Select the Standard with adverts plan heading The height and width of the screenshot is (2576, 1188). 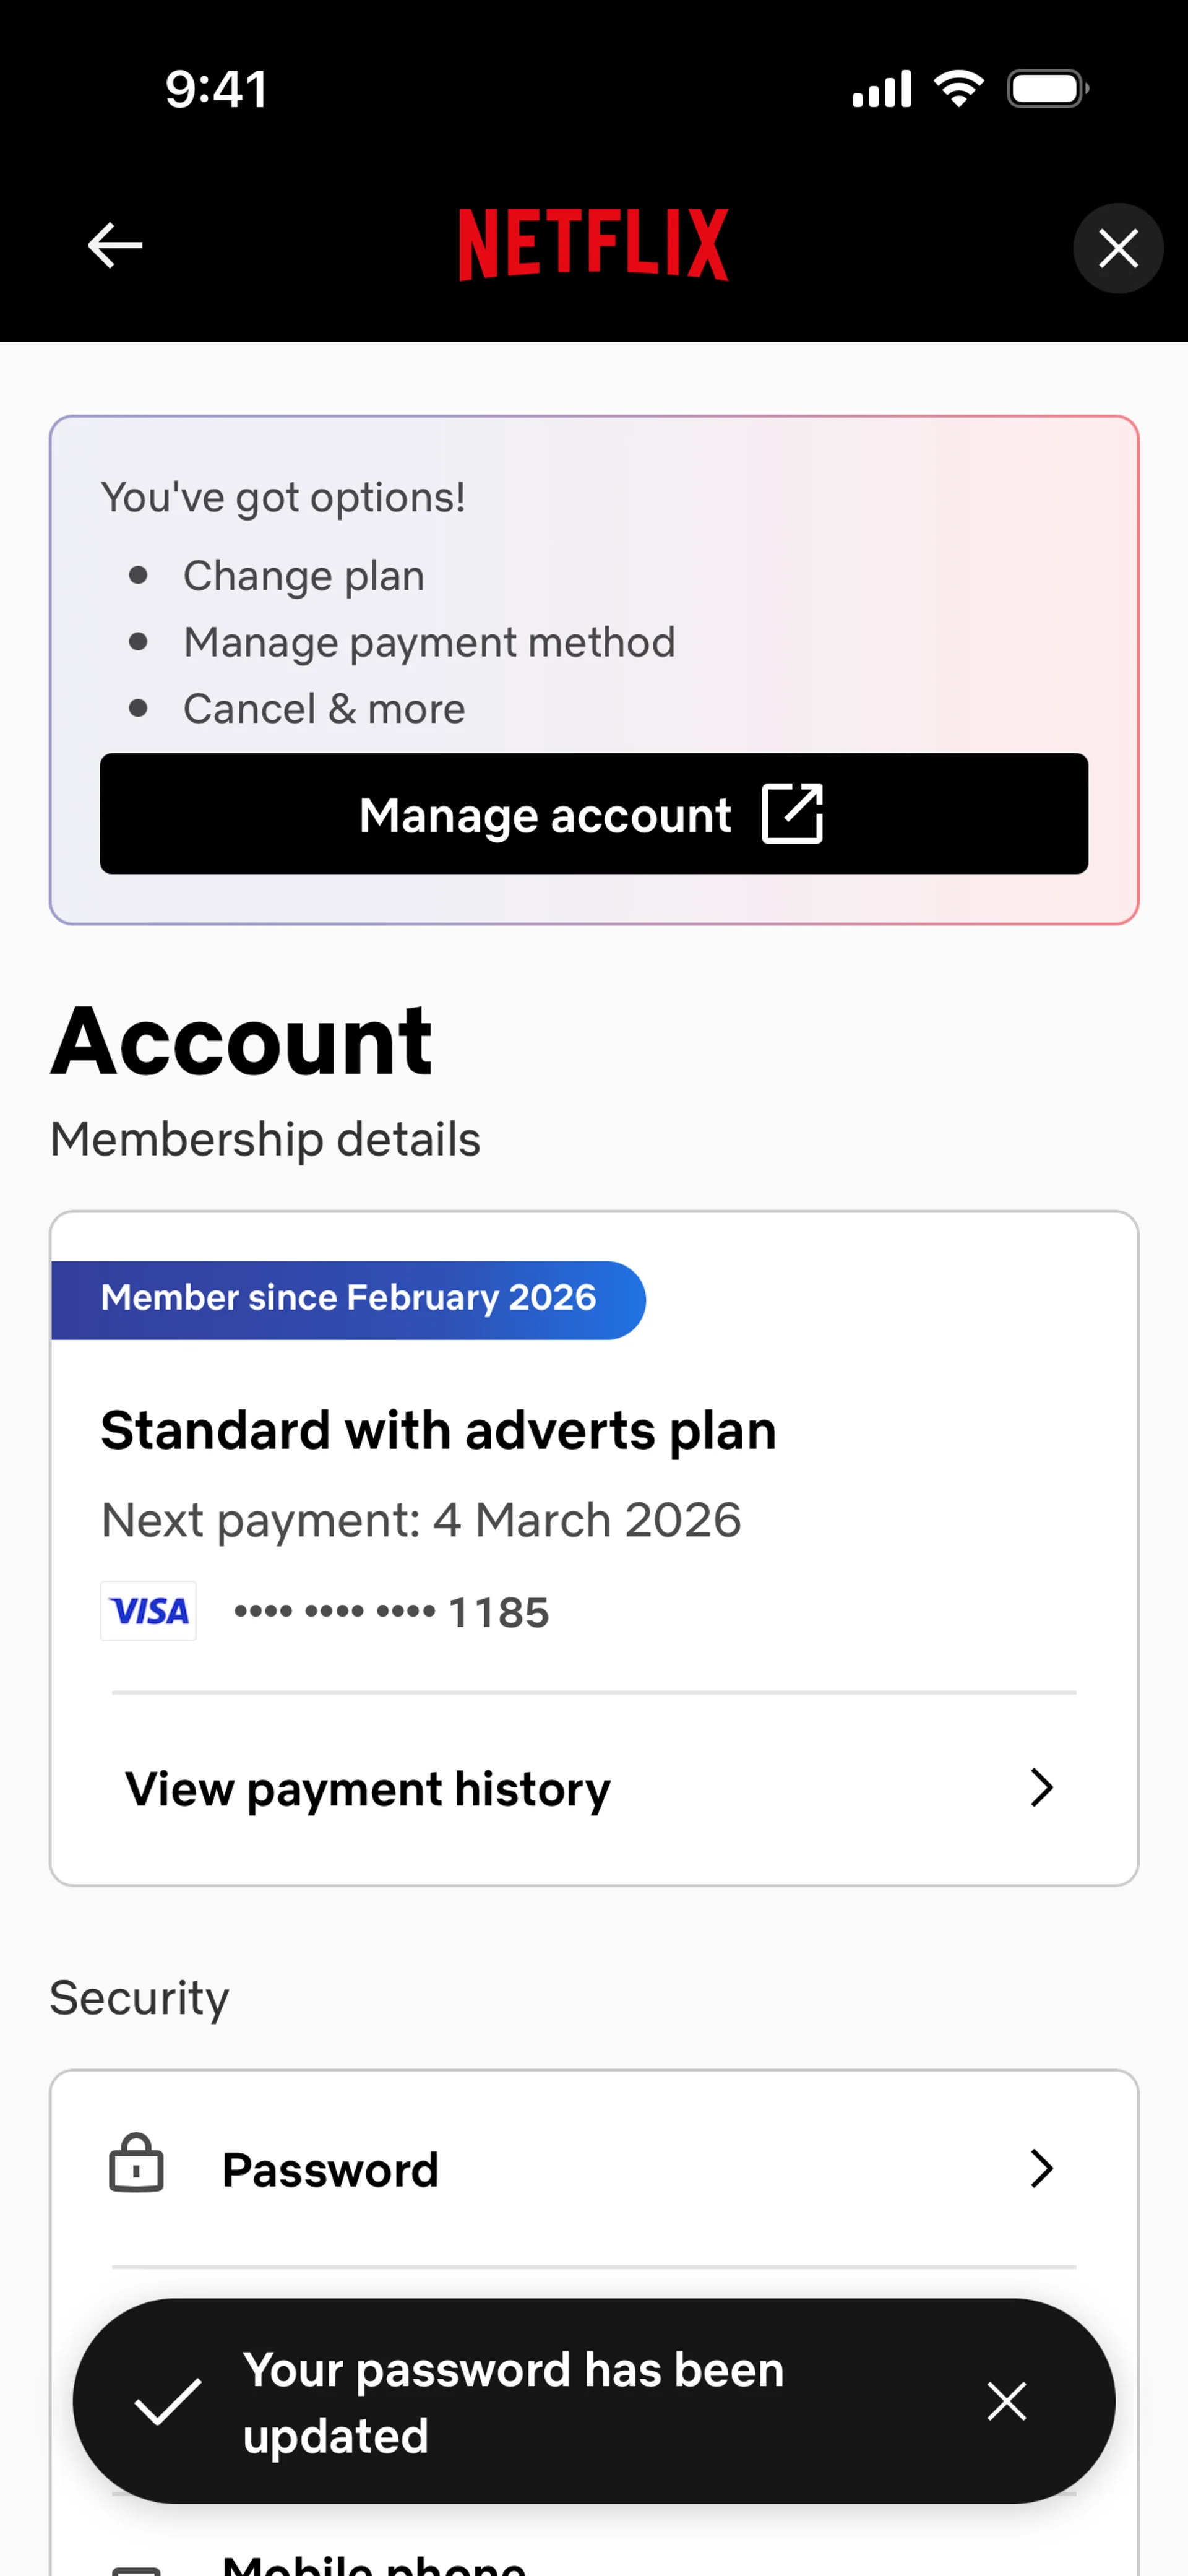439,1430
